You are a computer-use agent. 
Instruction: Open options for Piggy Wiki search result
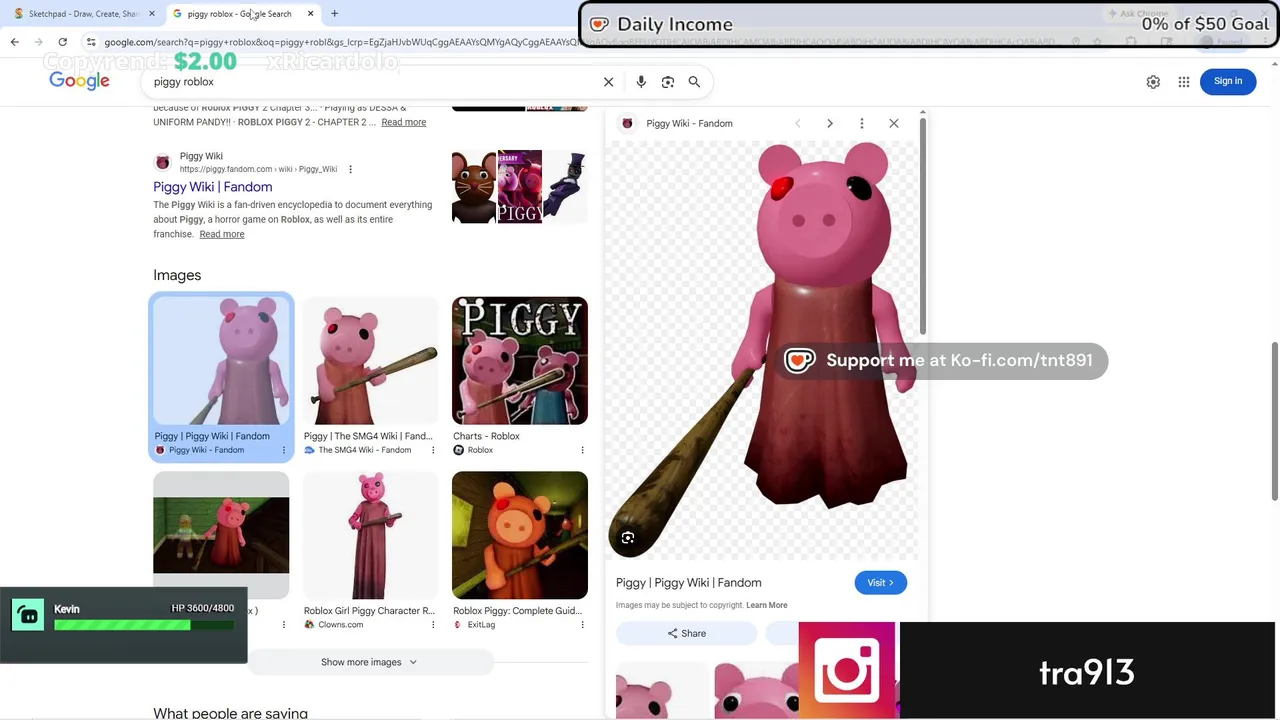[350, 169]
